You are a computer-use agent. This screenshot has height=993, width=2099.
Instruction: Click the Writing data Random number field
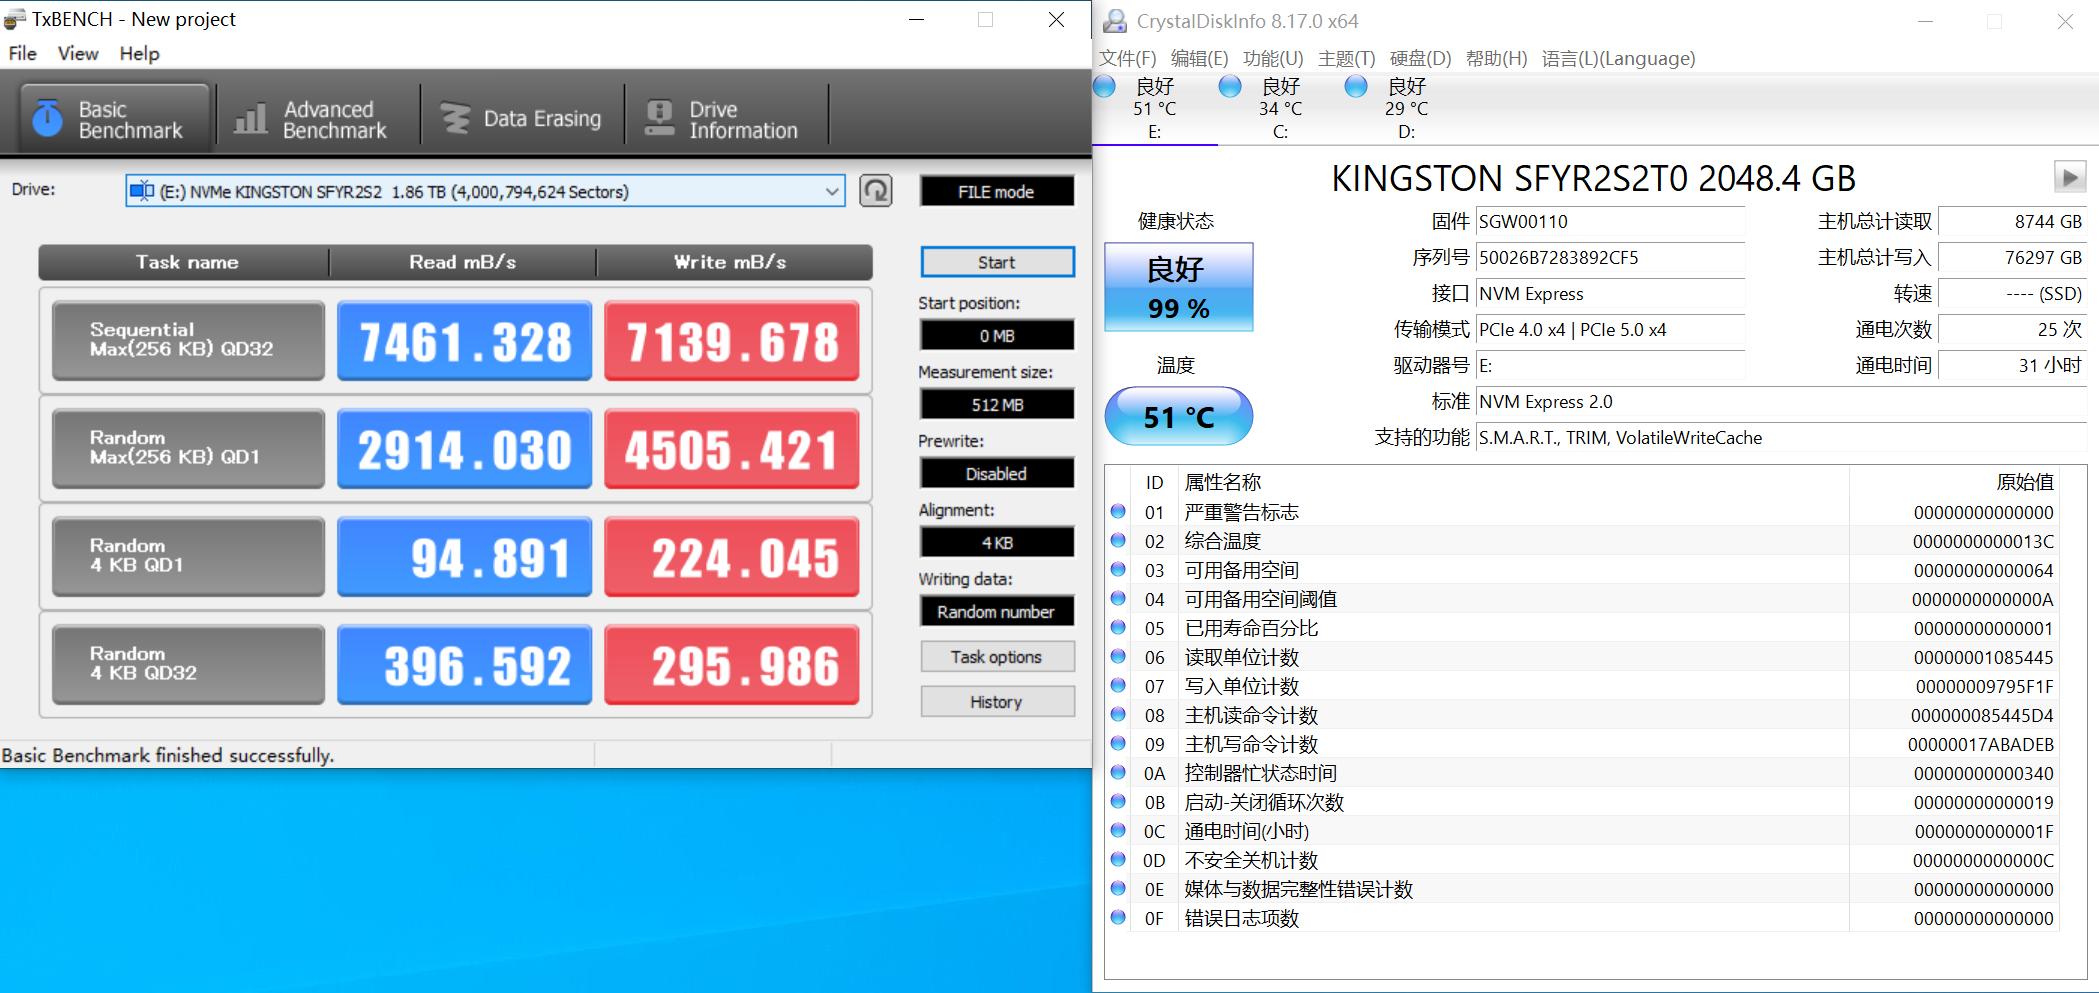[x=997, y=611]
